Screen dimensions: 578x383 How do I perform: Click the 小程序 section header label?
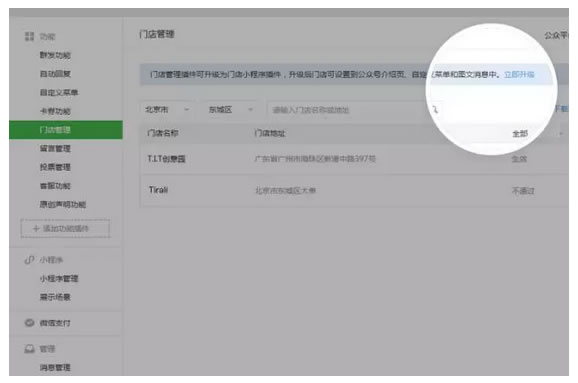coord(51,260)
